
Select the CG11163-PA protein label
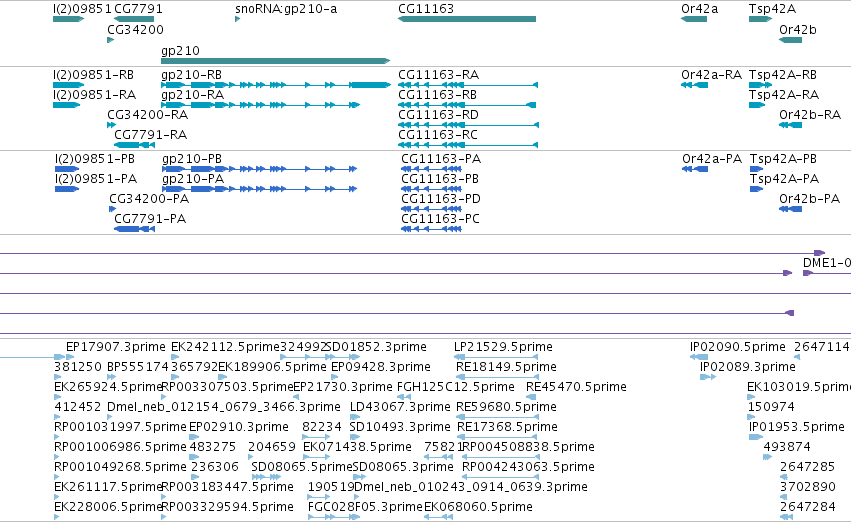[x=441, y=159]
